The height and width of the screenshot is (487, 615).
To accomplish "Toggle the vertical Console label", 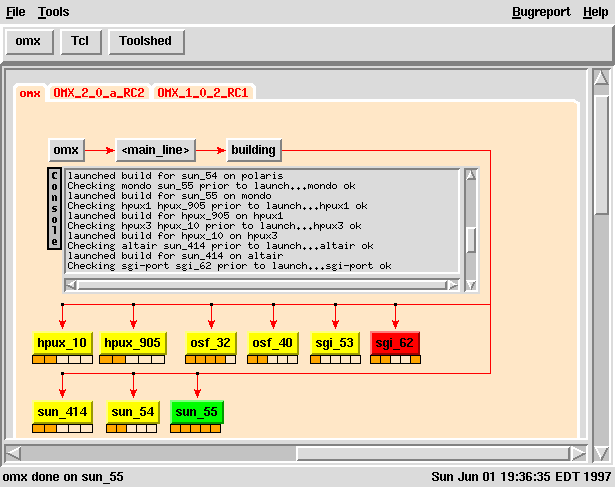I will coord(54,208).
